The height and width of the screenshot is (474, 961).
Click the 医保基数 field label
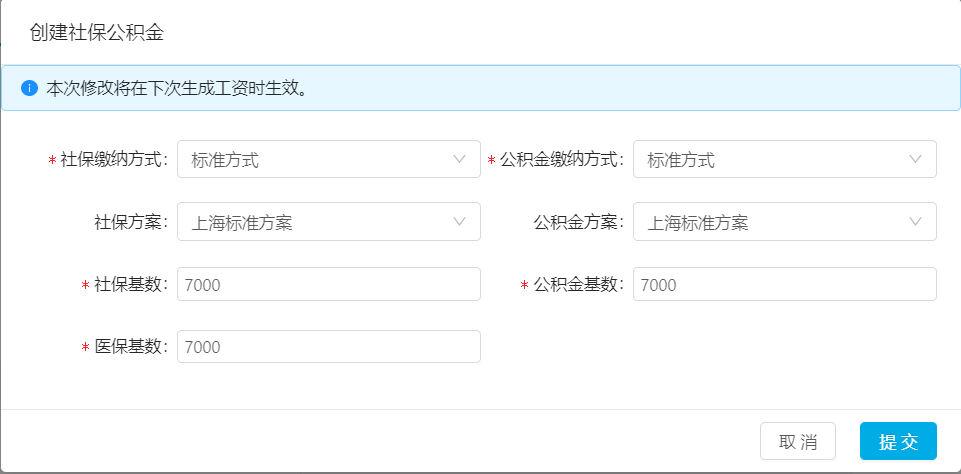click(130, 347)
